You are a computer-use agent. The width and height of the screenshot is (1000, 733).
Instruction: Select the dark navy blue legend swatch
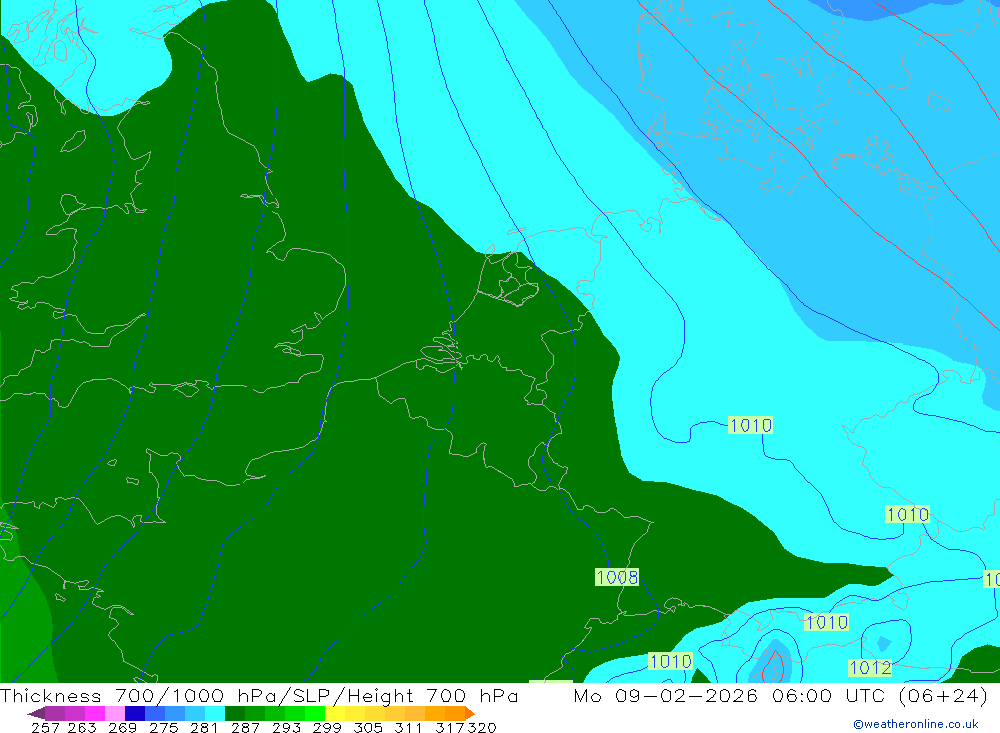135,713
